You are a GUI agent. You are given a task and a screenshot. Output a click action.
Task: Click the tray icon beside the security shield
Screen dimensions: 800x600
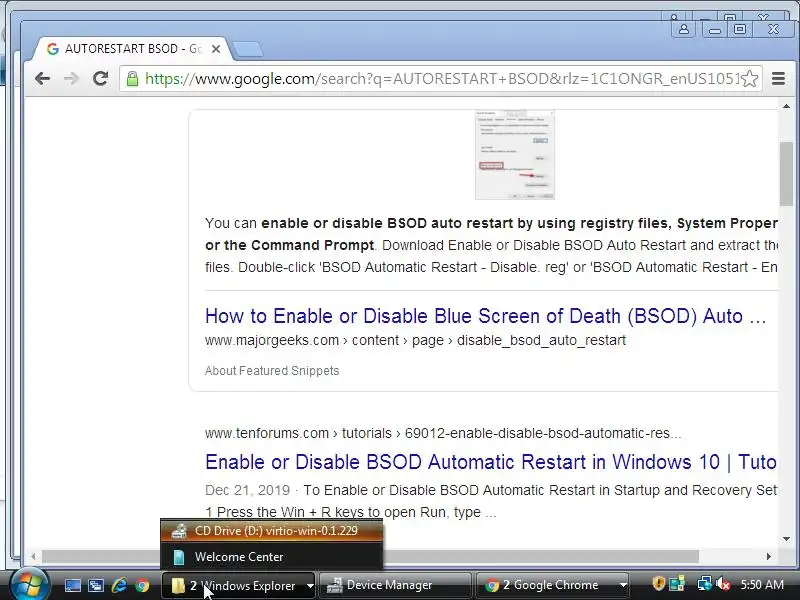pos(678,583)
